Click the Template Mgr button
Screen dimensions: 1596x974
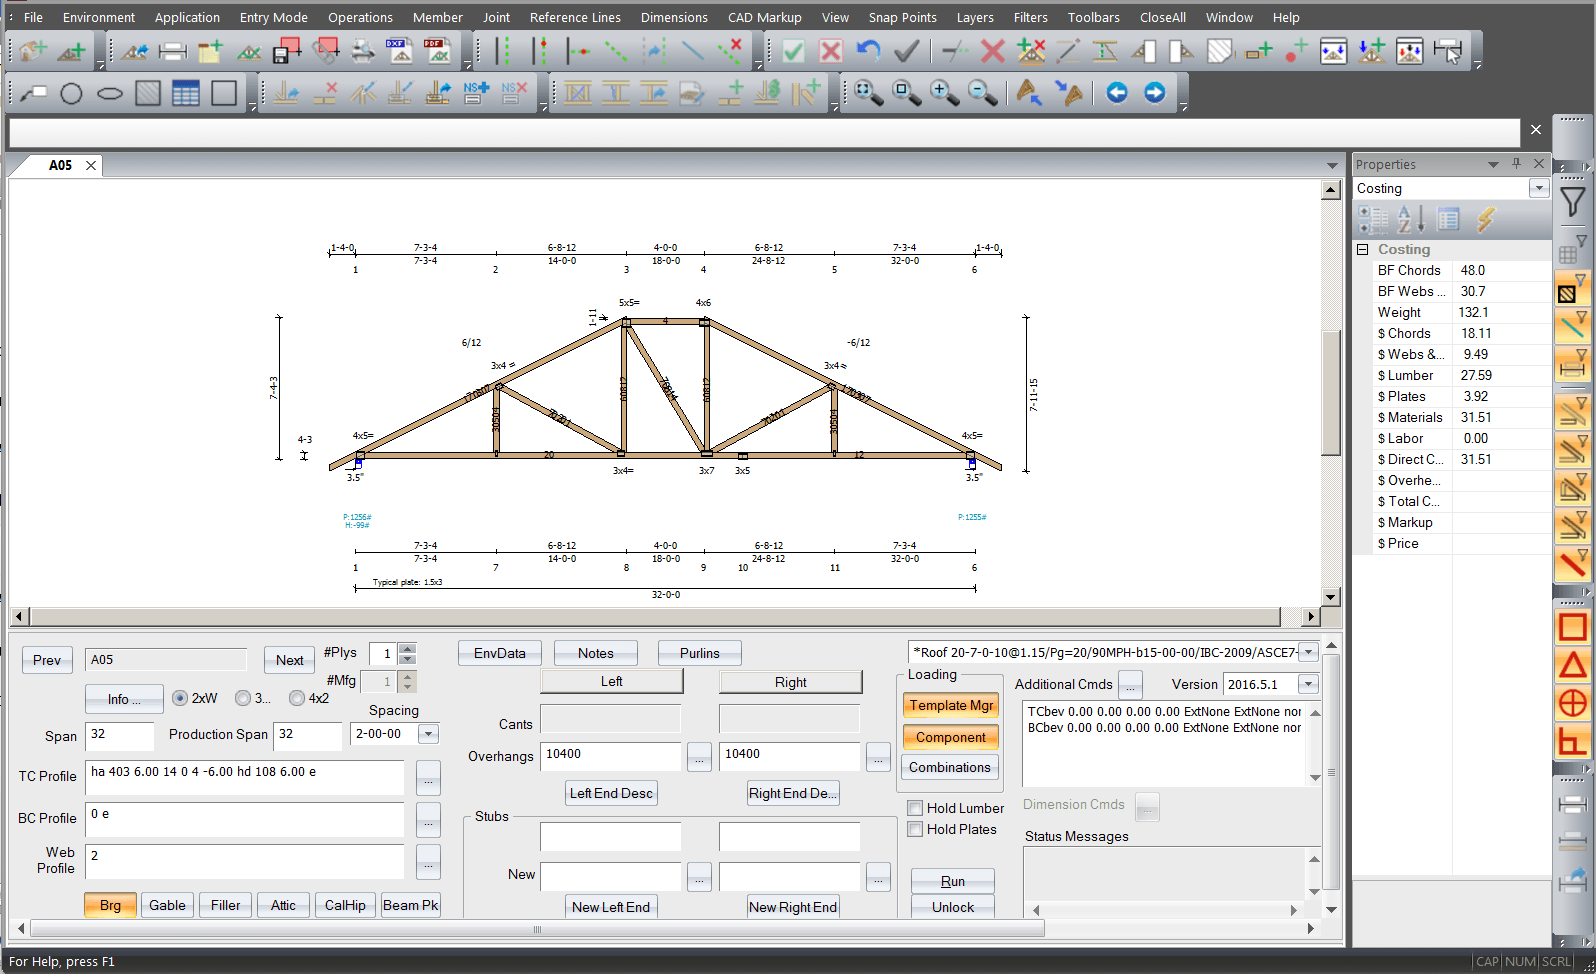[x=951, y=705]
